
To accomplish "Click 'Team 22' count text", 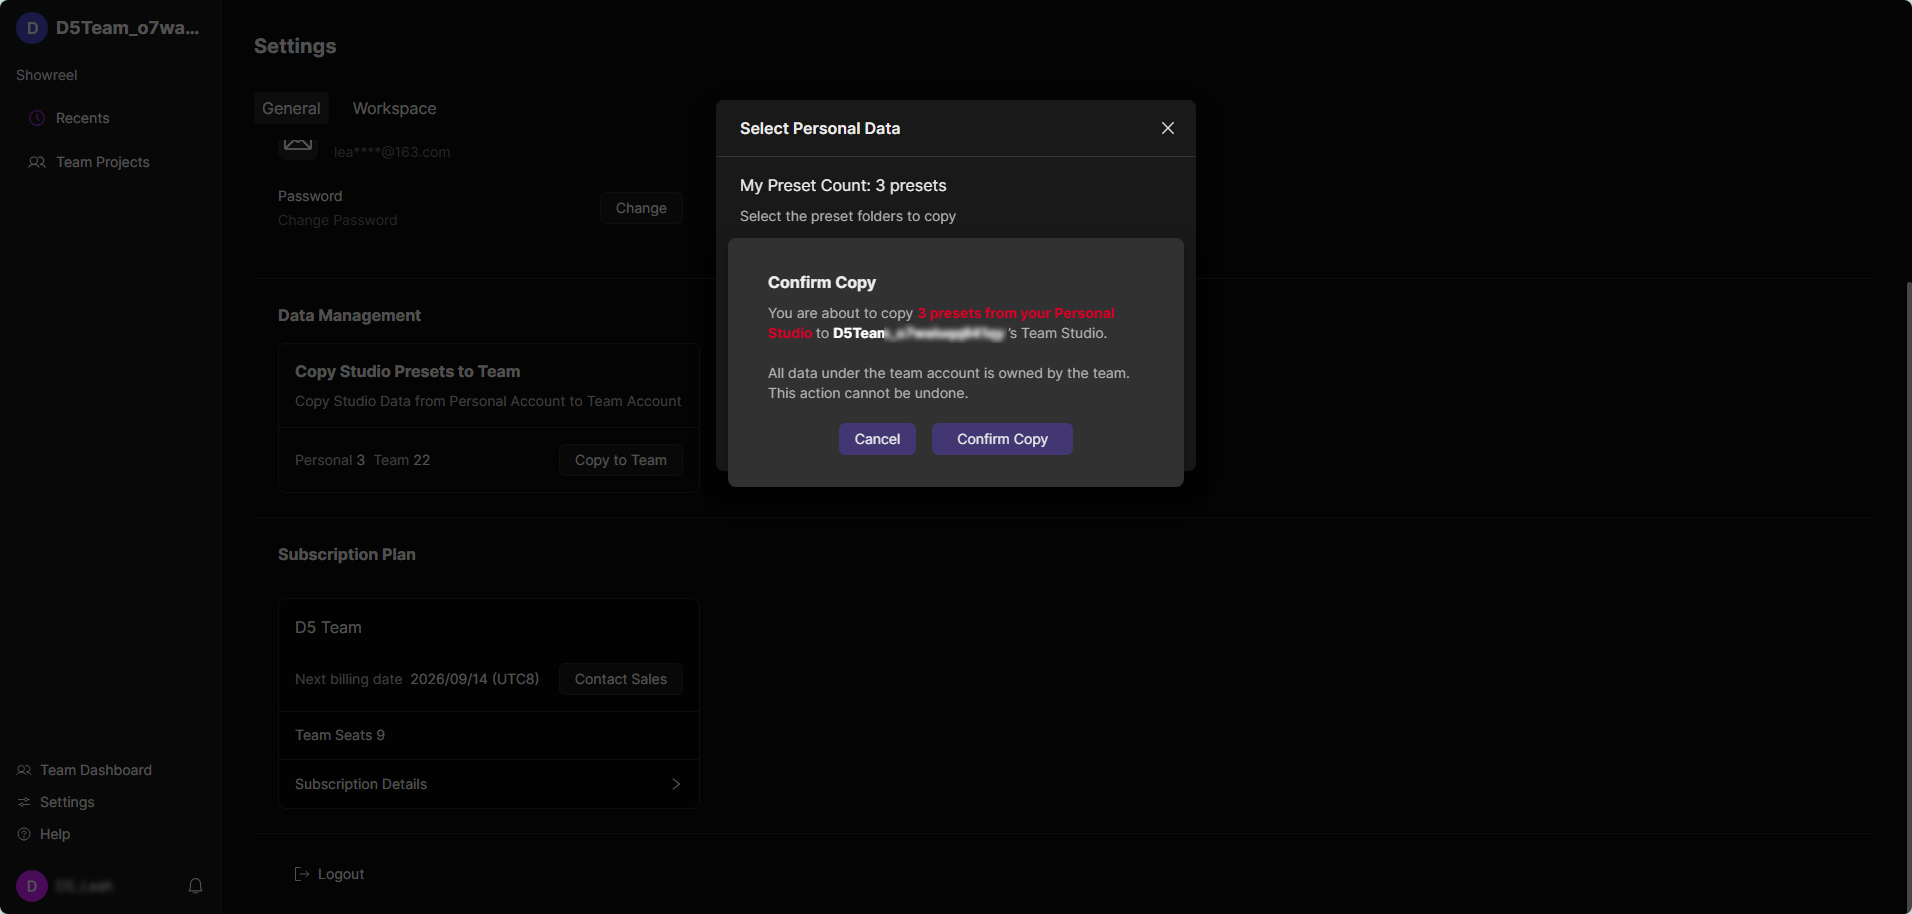I will tap(402, 460).
